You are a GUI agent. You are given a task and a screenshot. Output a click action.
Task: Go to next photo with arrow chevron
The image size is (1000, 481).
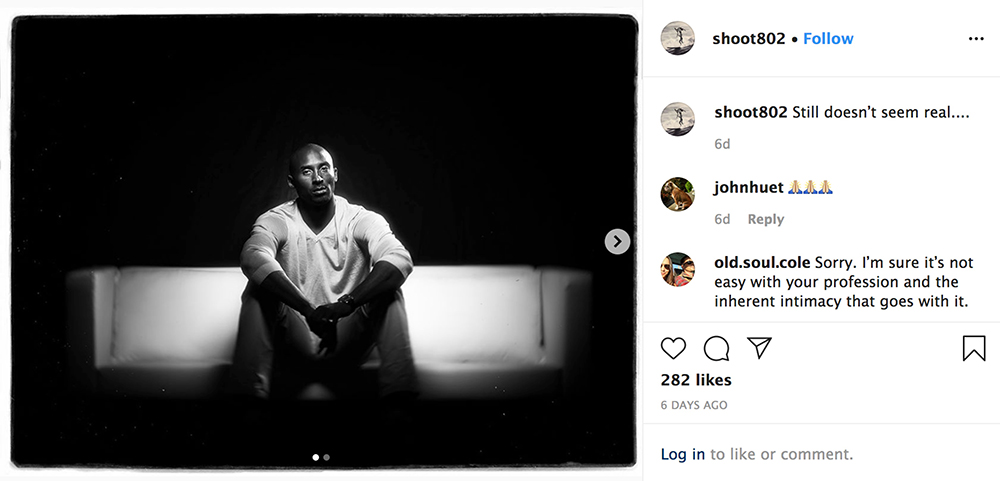tap(617, 241)
